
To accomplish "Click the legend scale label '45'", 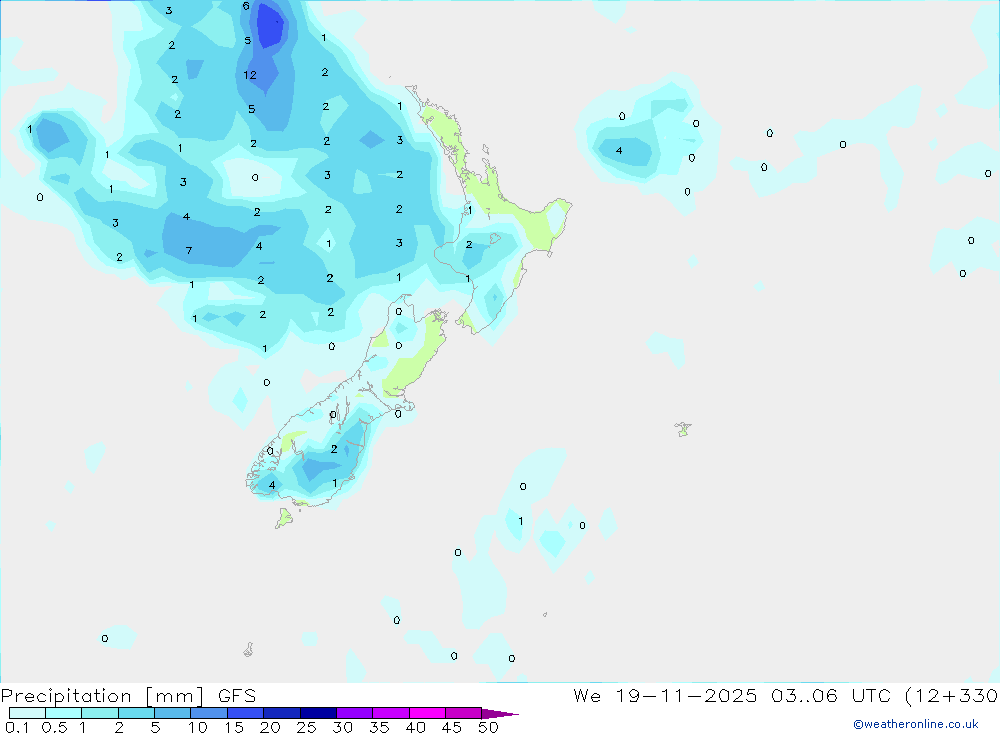I will [x=452, y=727].
